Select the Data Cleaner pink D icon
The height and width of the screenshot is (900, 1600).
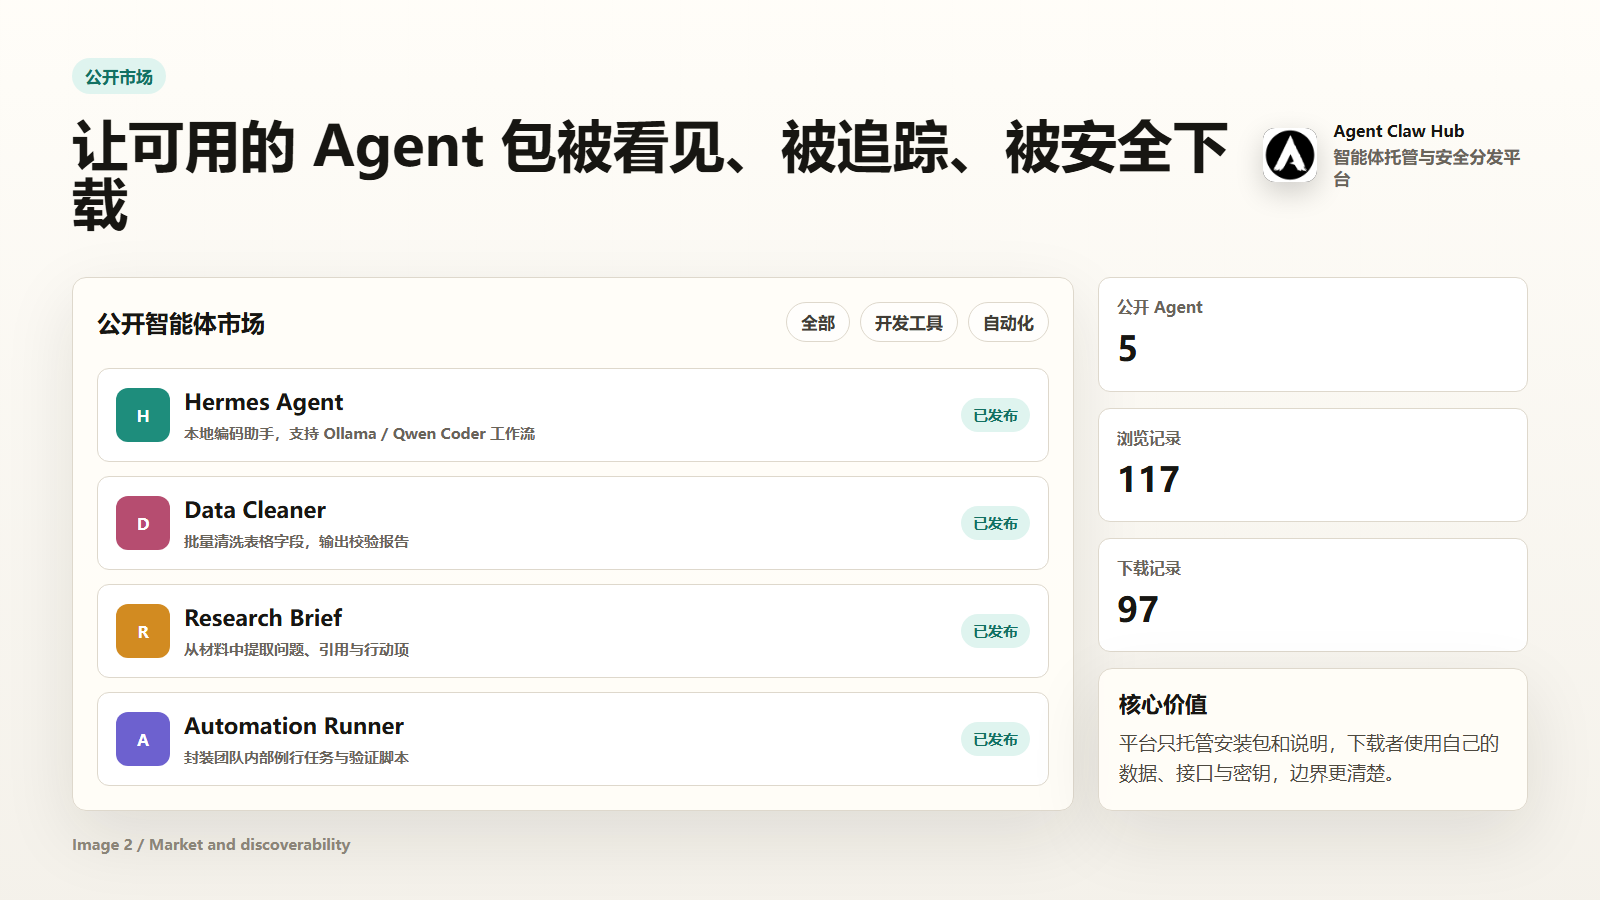[143, 523]
